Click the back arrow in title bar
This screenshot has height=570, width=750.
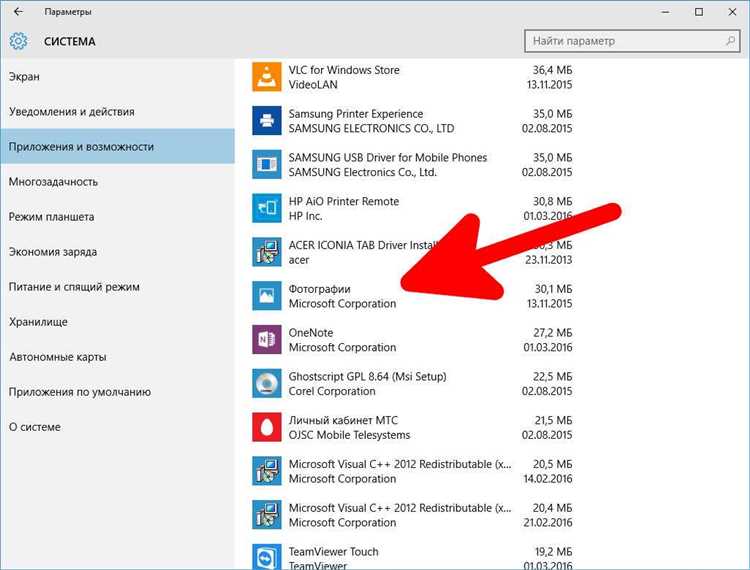[18, 11]
